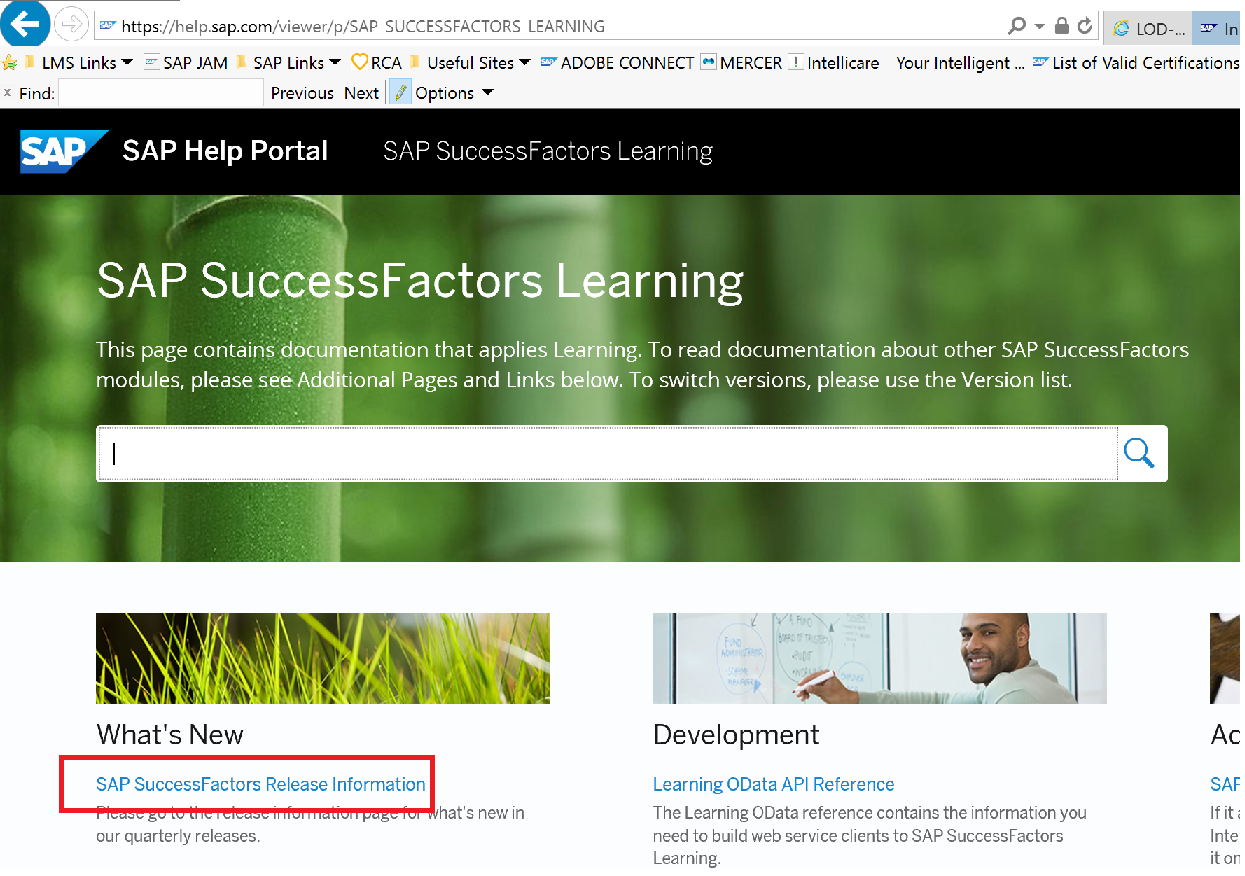This screenshot has height=876, width=1245.
Task: Click the browser Back arrow button
Action: coord(25,23)
